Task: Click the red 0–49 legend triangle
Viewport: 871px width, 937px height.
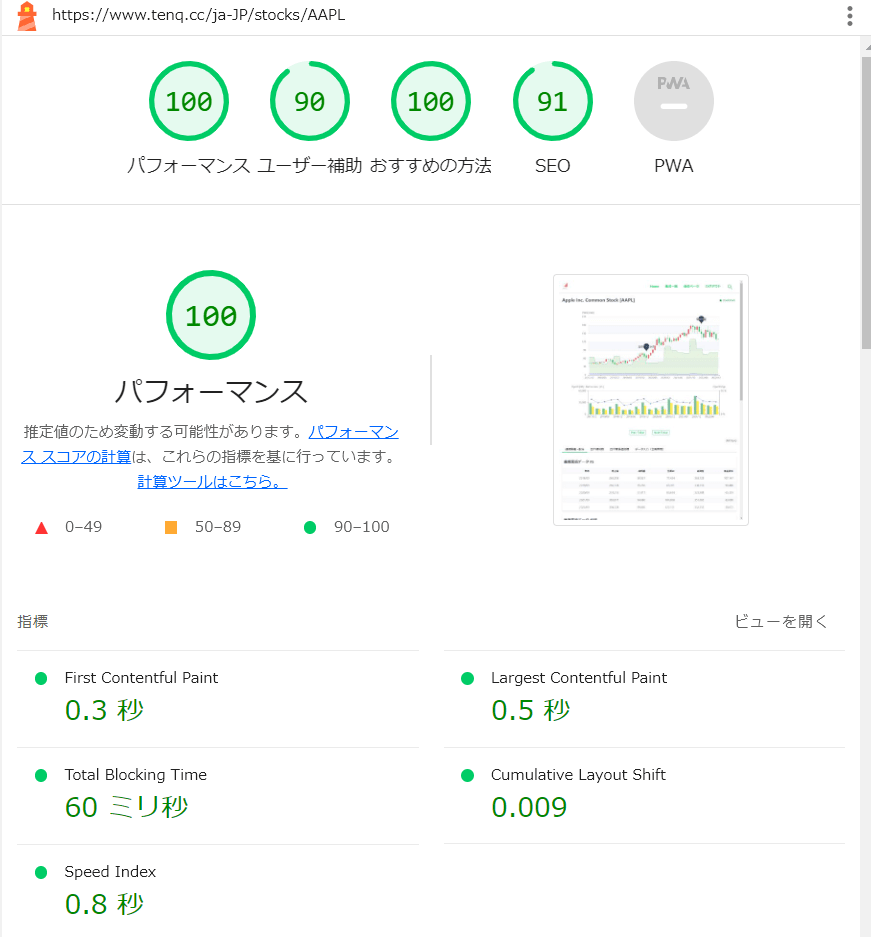Action: pos(41,528)
